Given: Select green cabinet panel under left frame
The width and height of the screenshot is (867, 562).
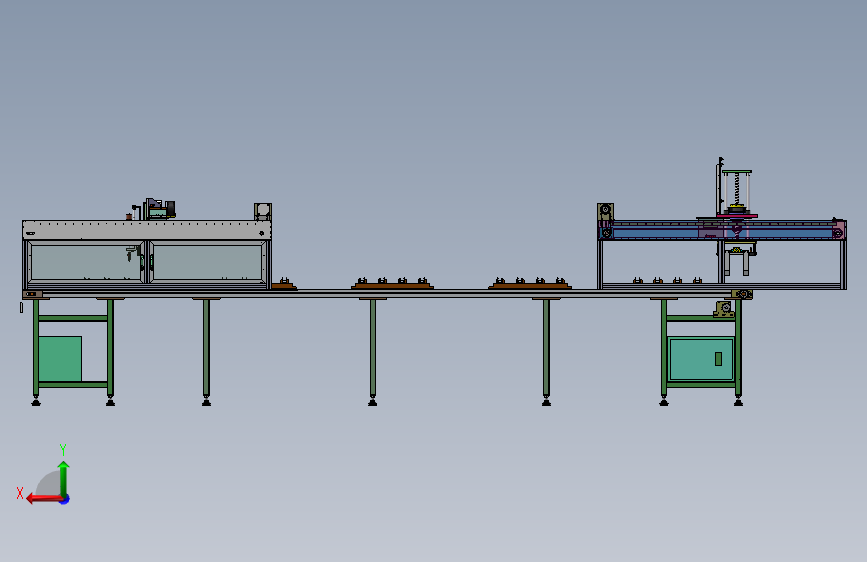Looking at the screenshot, I should click(x=60, y=358).
